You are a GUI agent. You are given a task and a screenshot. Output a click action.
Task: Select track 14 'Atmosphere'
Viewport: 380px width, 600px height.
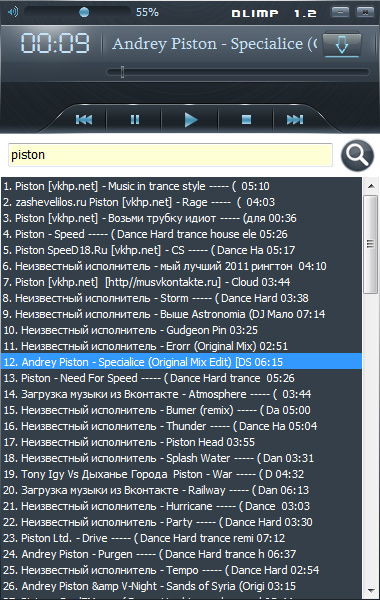point(181,394)
